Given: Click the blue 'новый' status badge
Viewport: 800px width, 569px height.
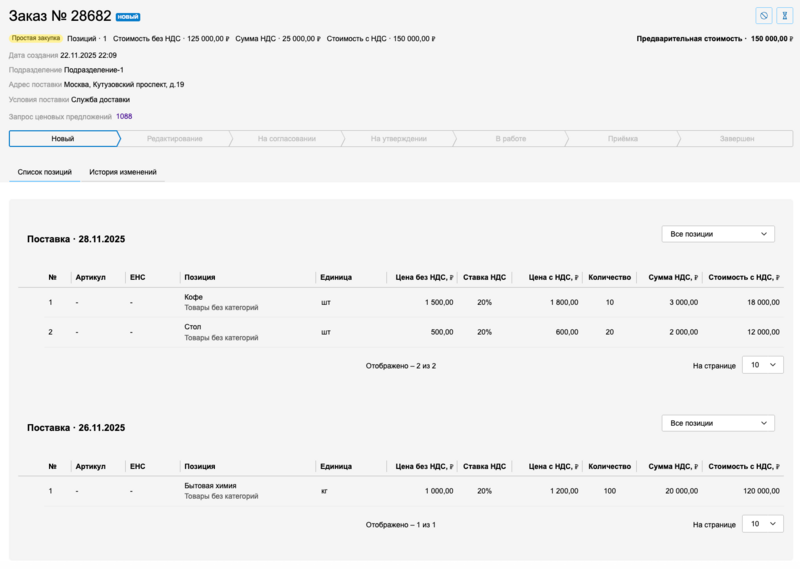Looking at the screenshot, I should click(128, 17).
